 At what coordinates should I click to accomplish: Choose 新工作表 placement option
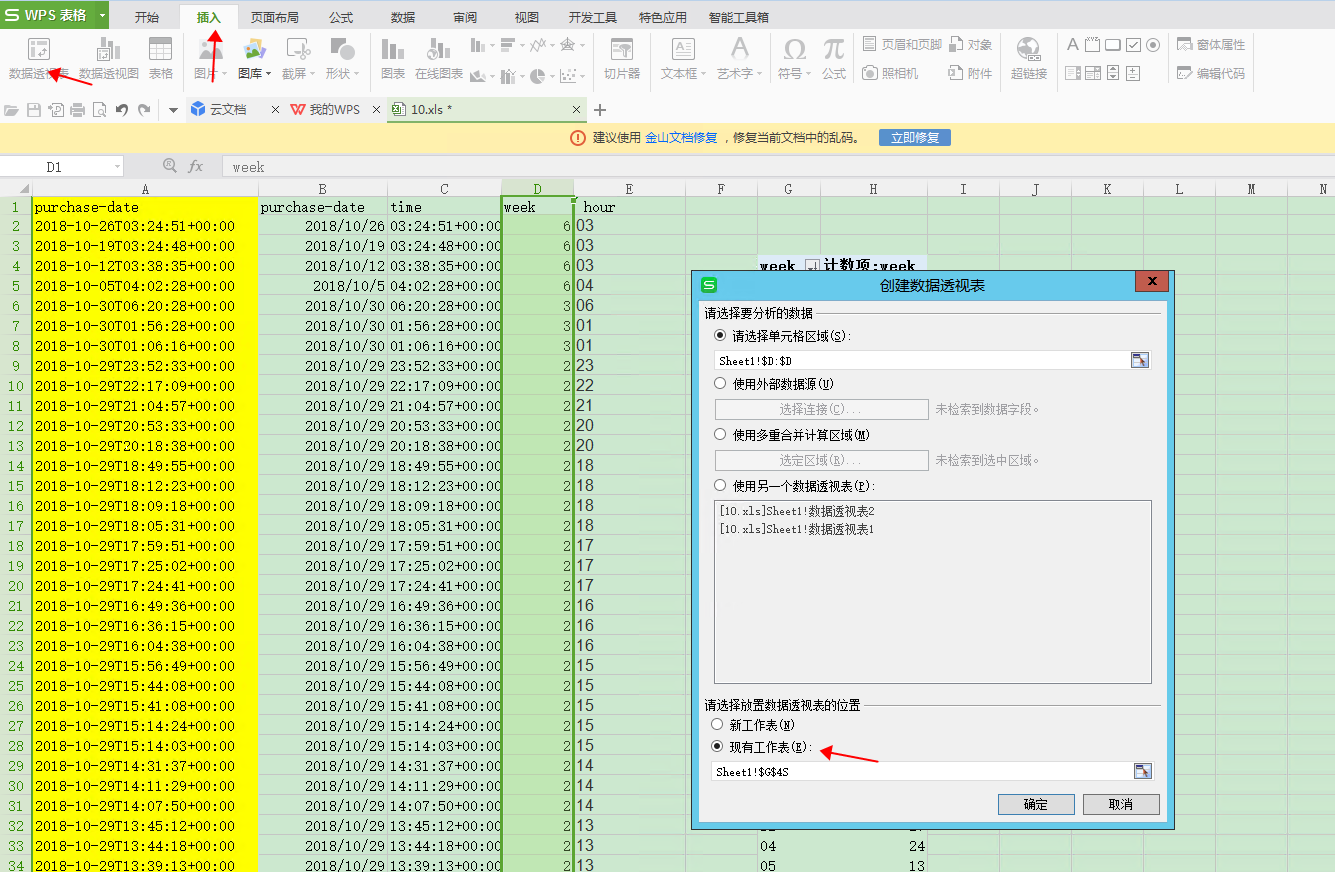point(716,724)
